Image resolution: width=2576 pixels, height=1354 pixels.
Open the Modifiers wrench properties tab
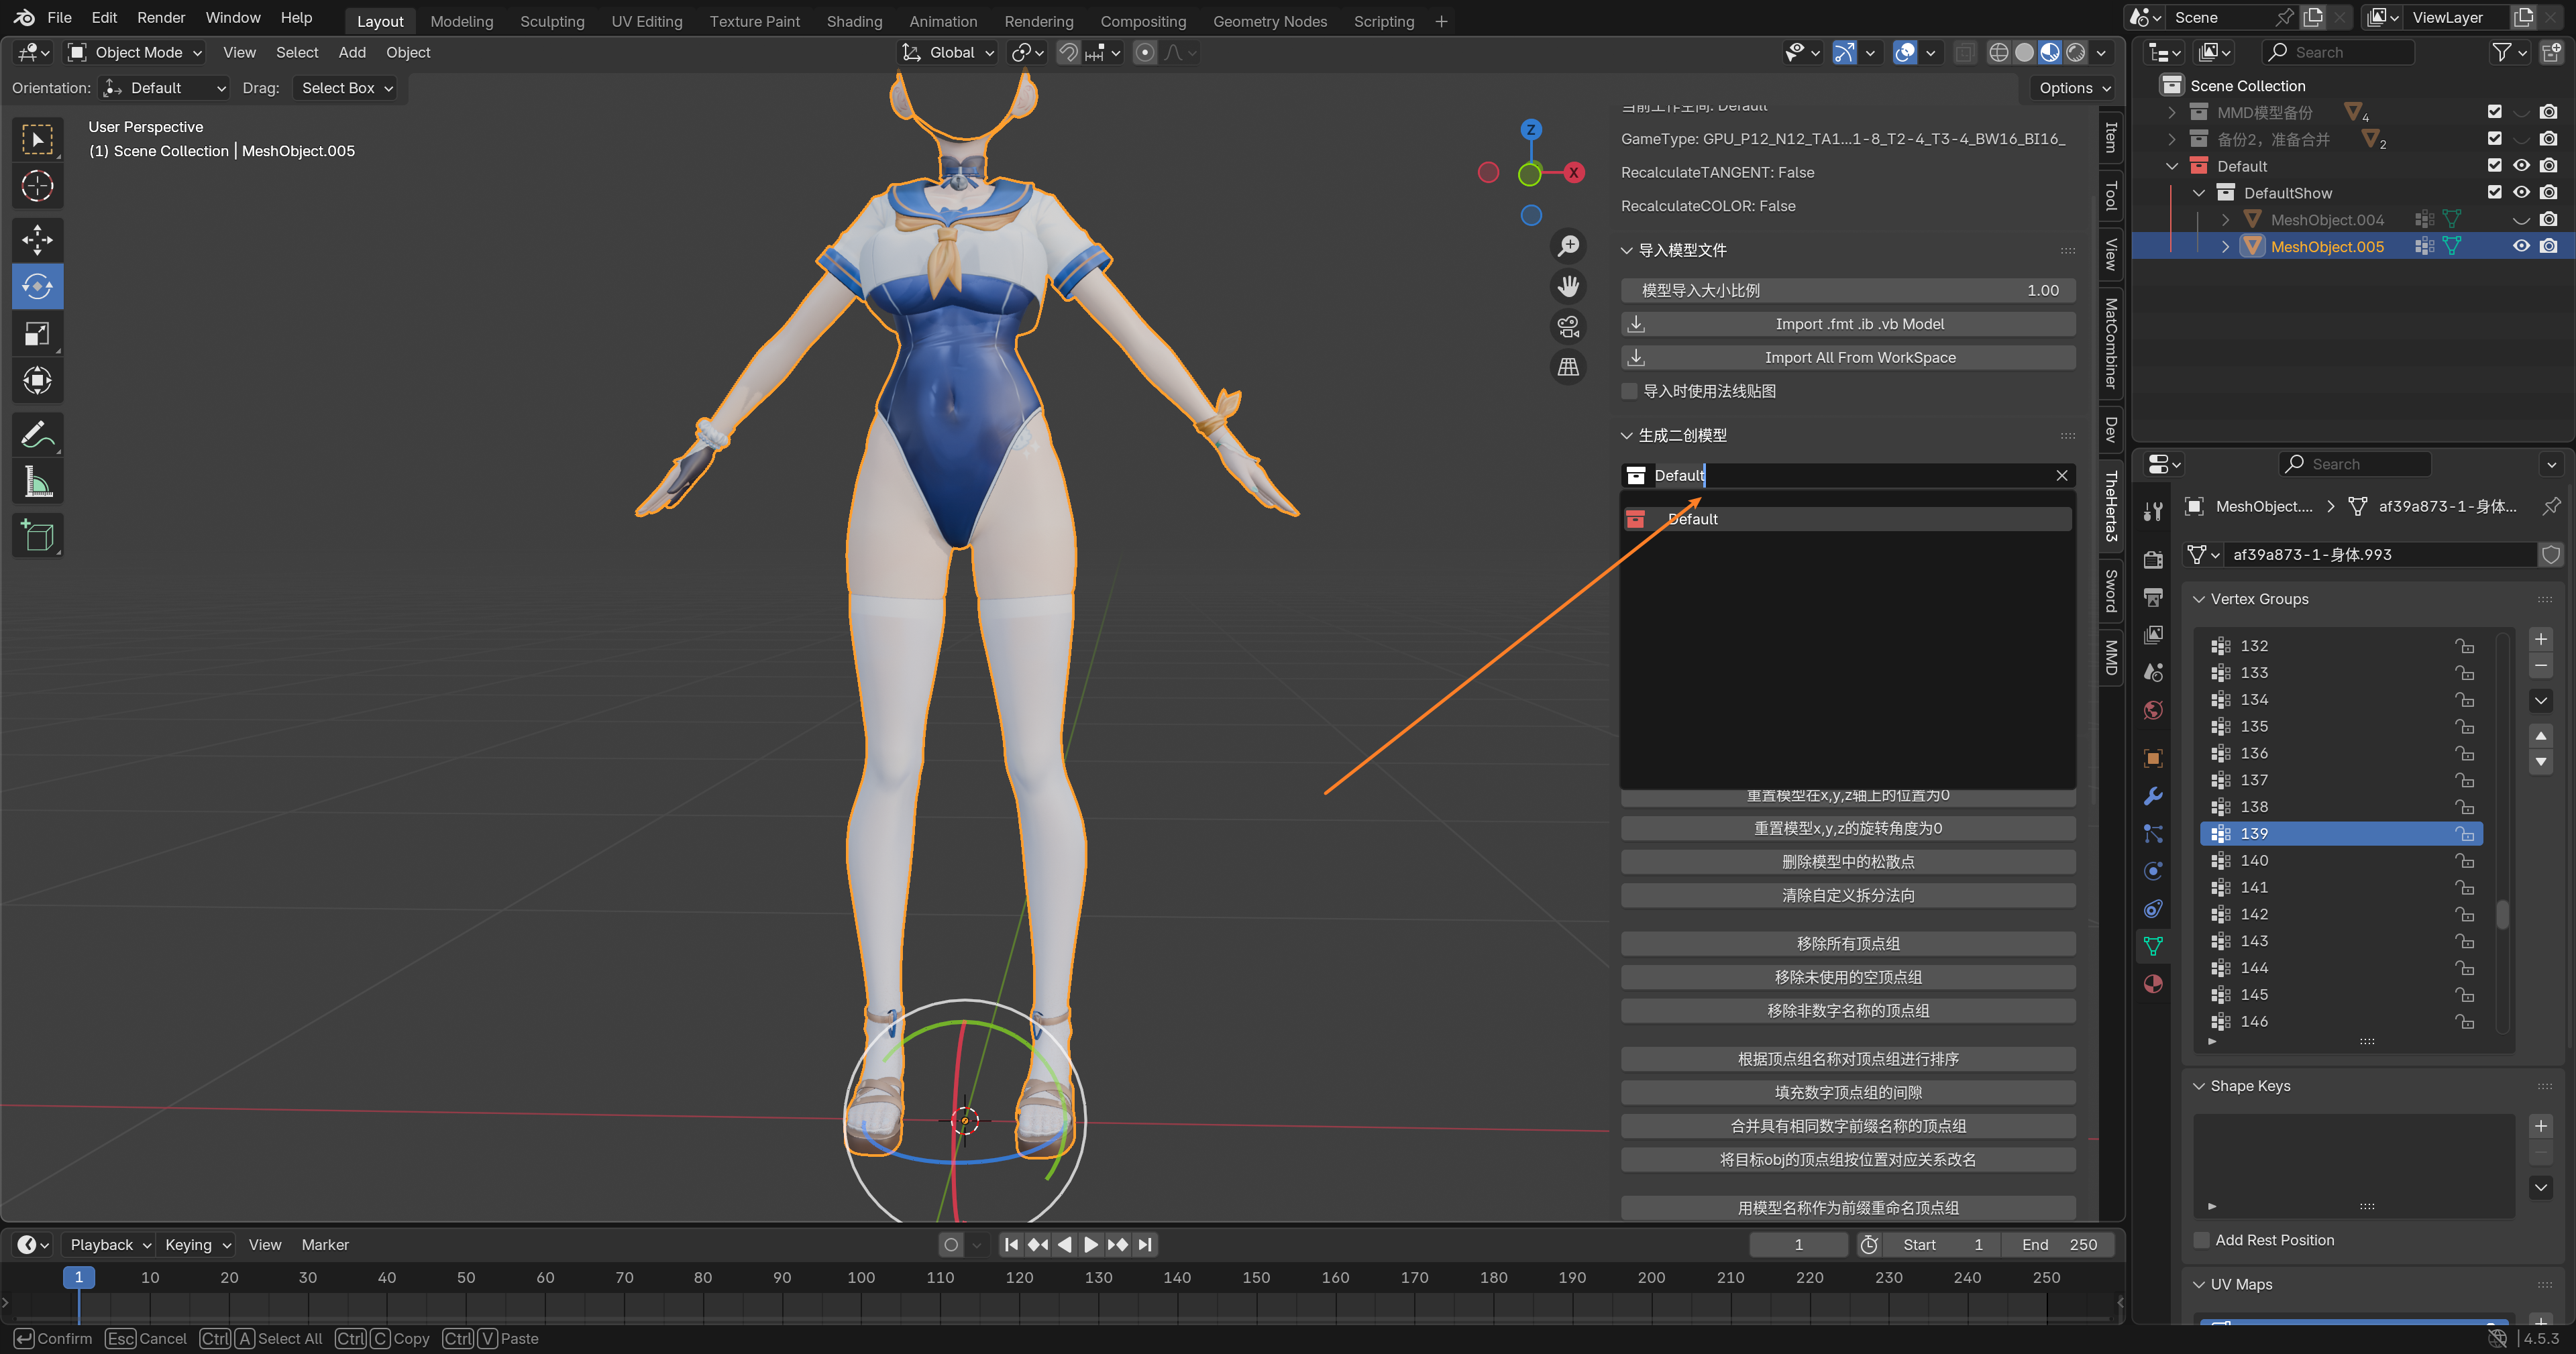point(2153,796)
